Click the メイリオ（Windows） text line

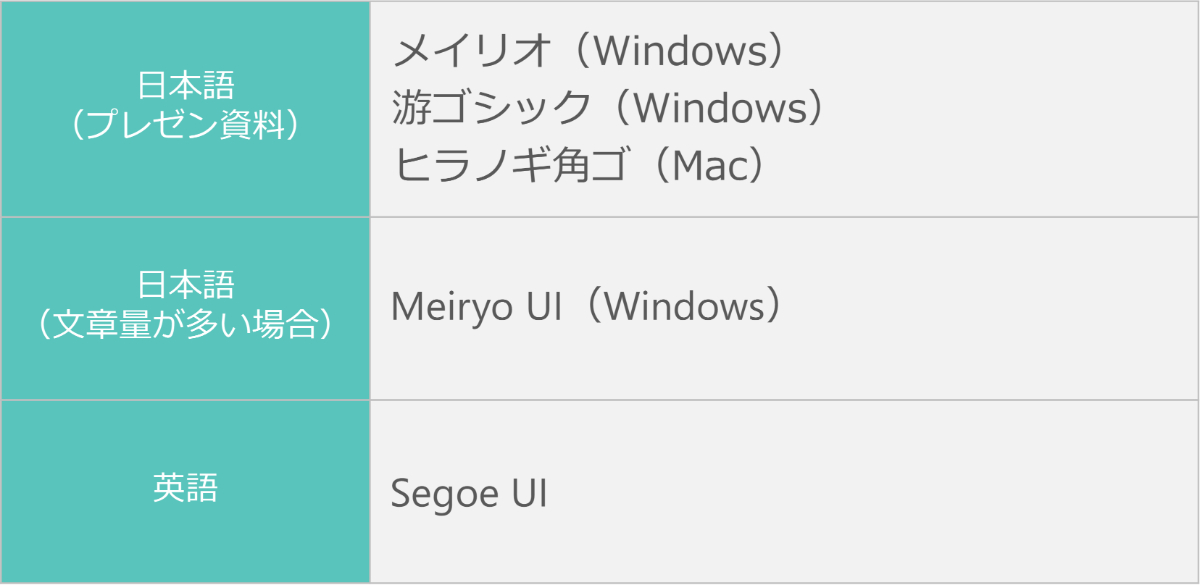tap(589, 52)
